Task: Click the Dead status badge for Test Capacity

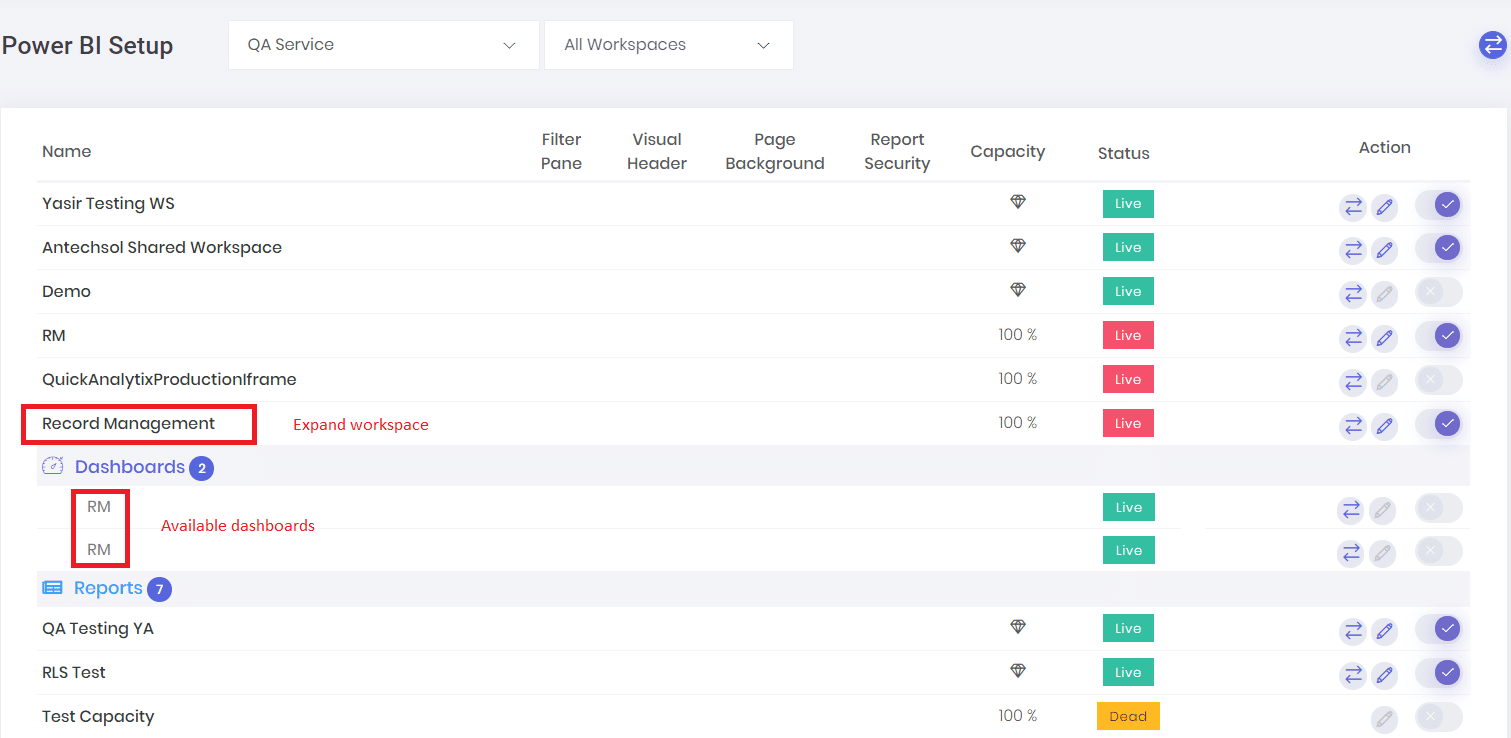Action: coord(1128,716)
